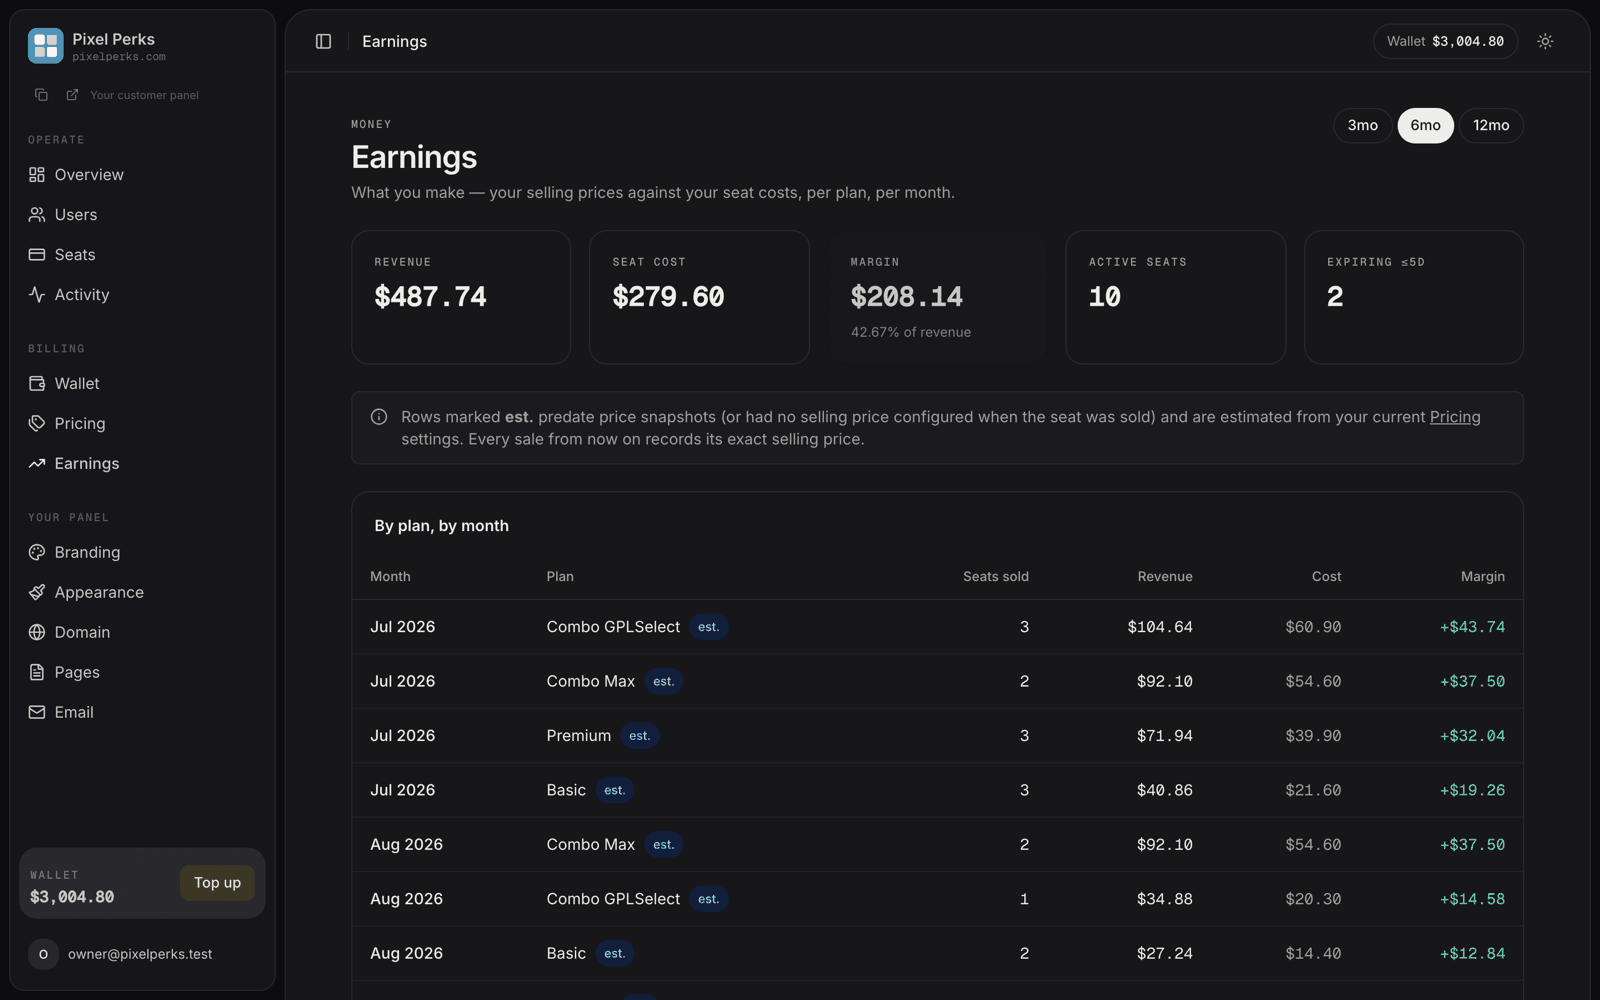This screenshot has height=1000, width=1600.
Task: Click Aug 2026 Combo Max plan name
Action: pyautogui.click(x=590, y=845)
